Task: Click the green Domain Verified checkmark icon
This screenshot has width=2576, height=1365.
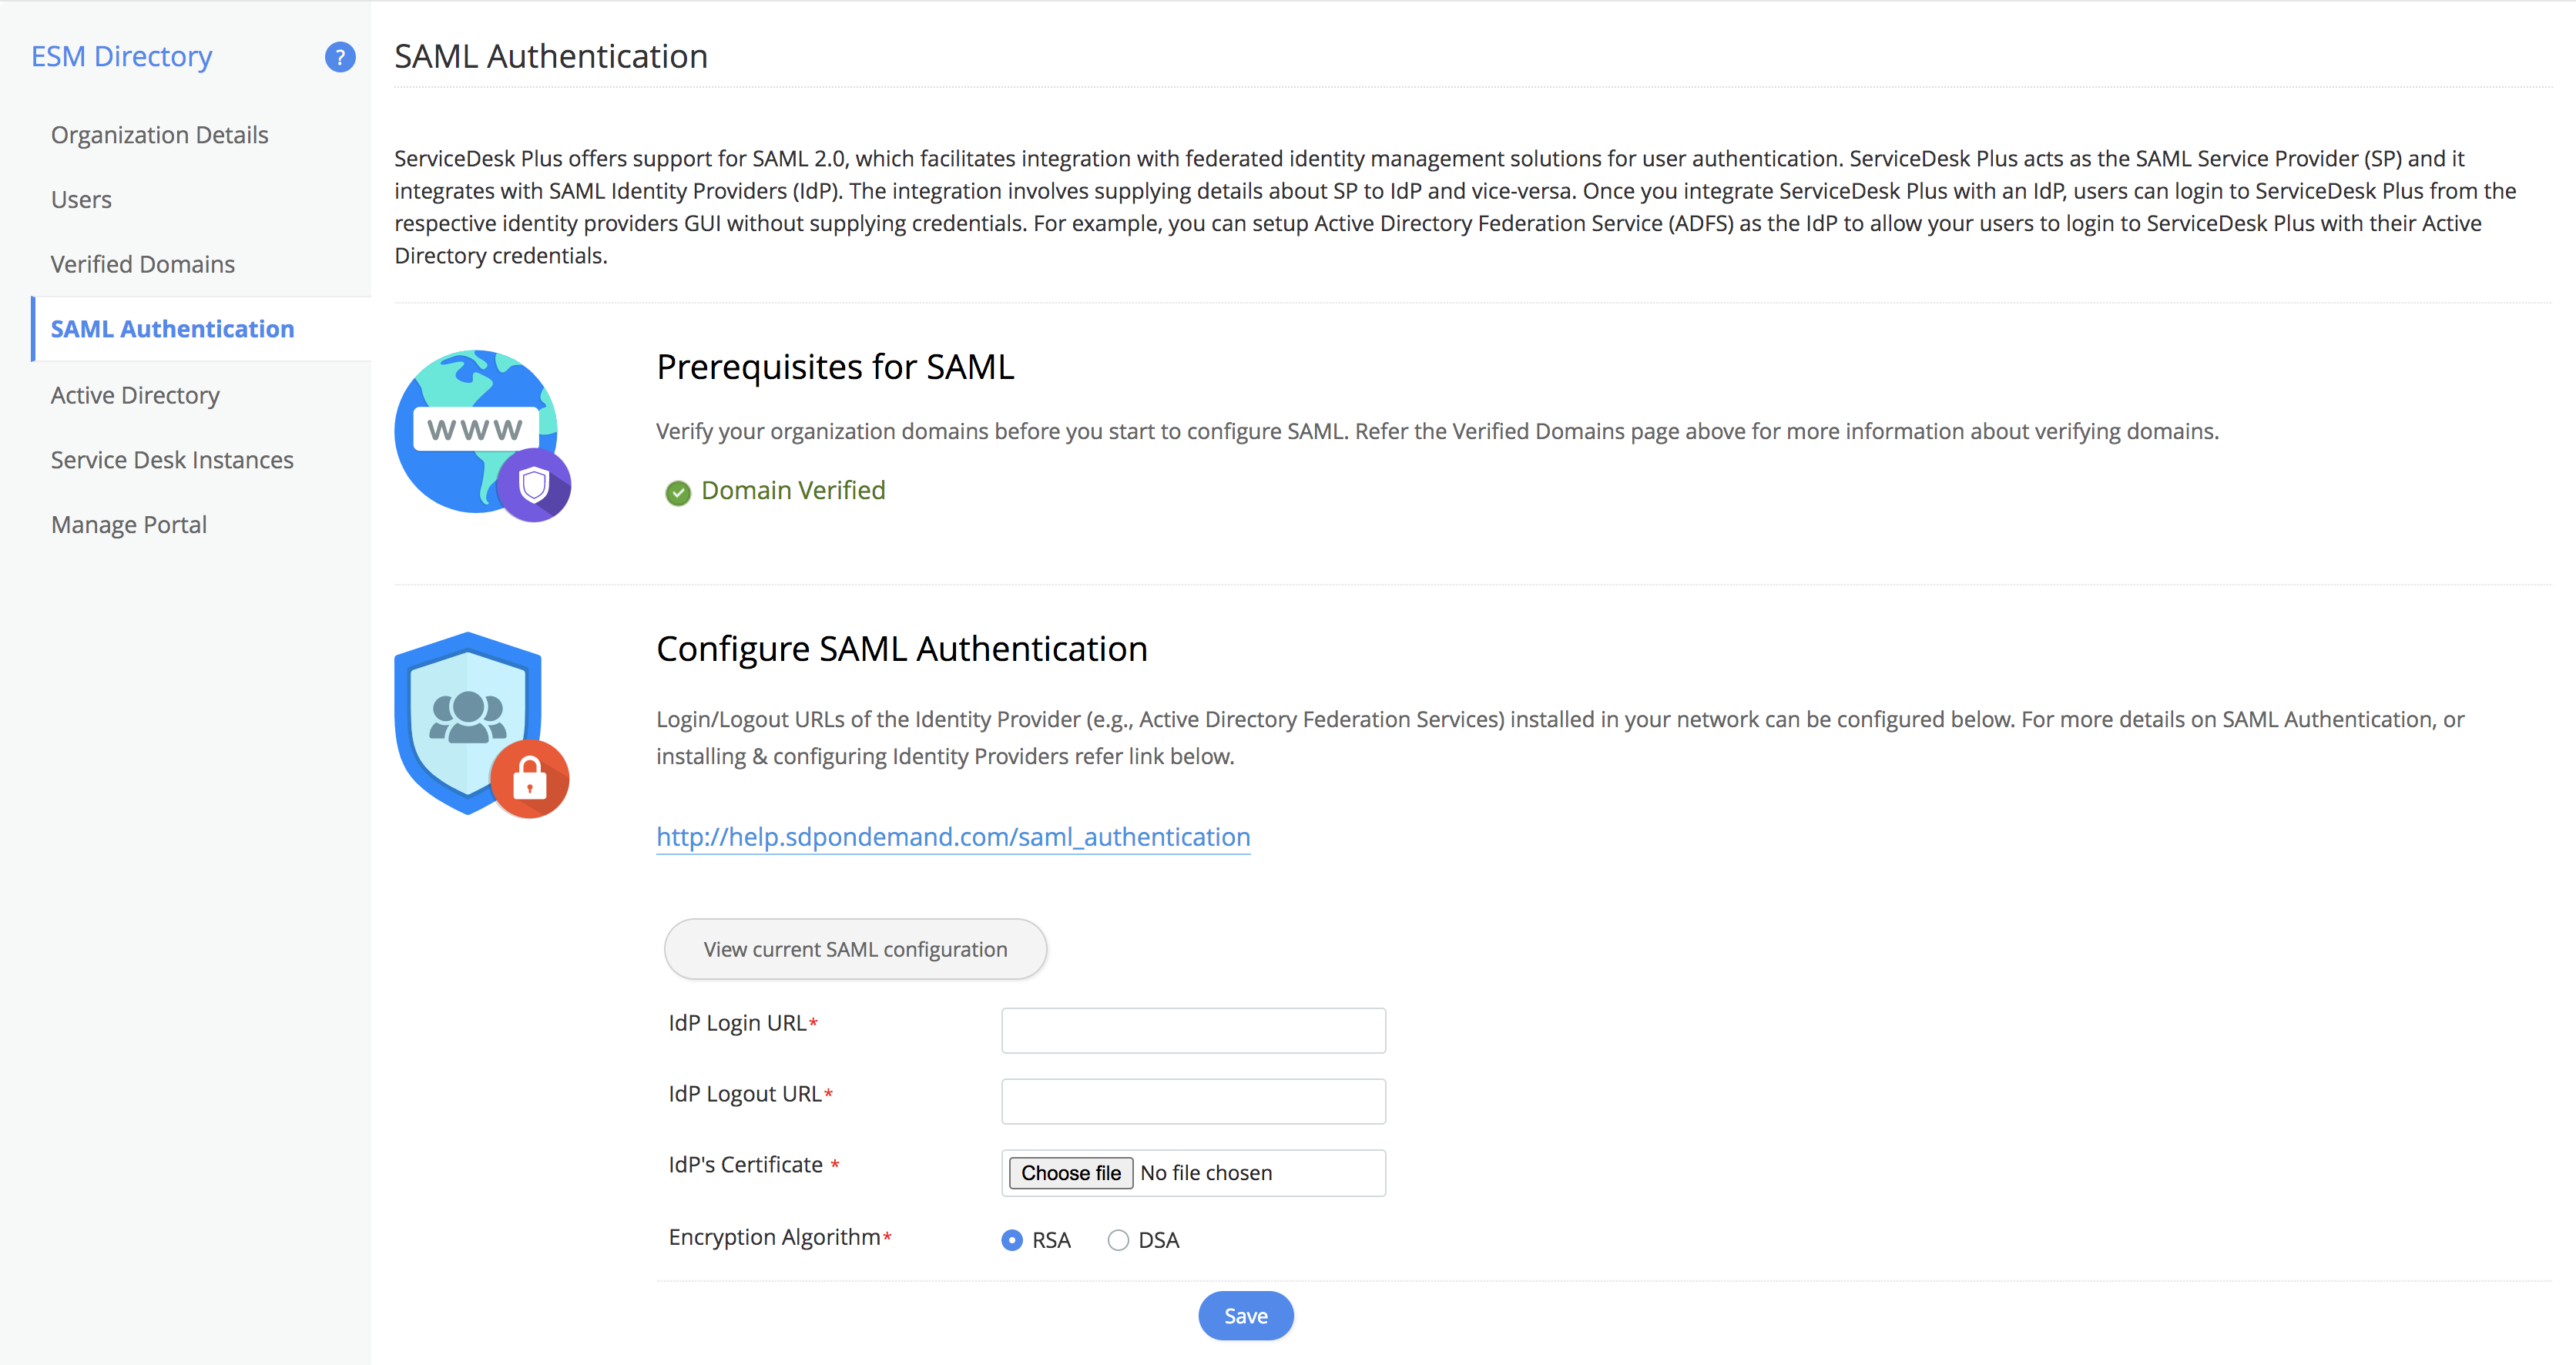Action: [x=678, y=492]
